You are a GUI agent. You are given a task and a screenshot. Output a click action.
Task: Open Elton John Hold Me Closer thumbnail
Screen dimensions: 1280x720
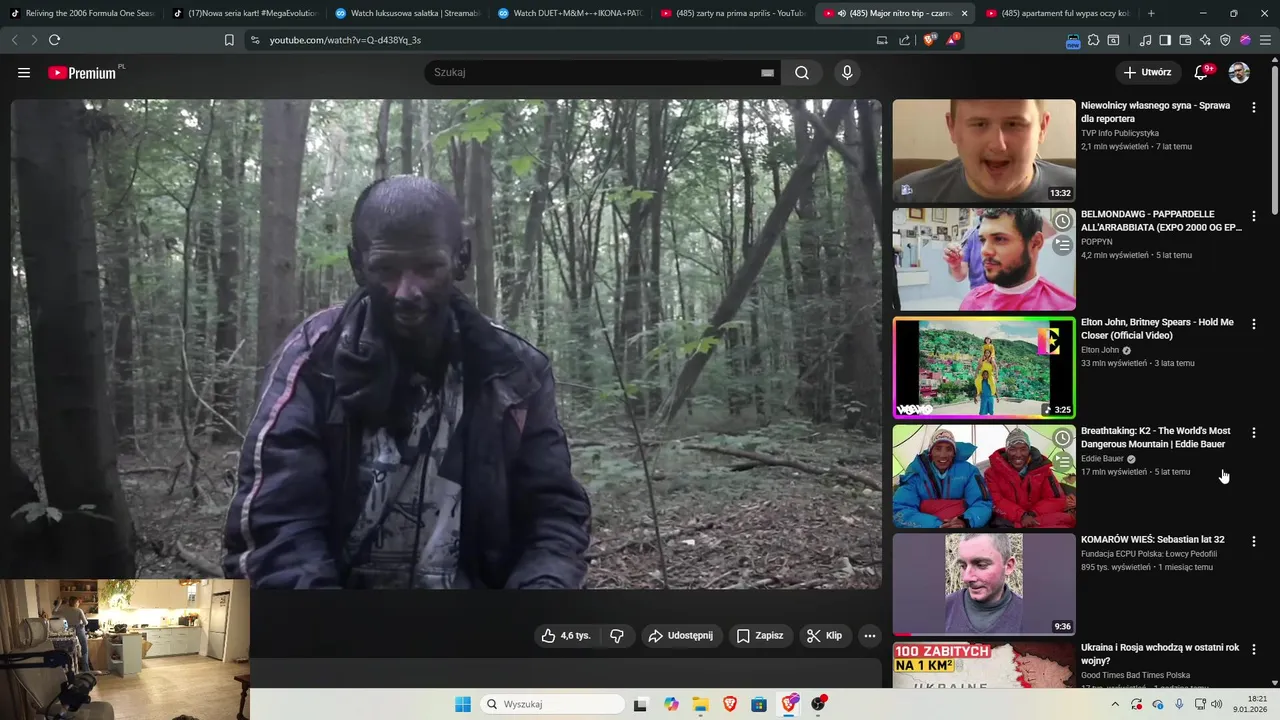click(x=984, y=367)
